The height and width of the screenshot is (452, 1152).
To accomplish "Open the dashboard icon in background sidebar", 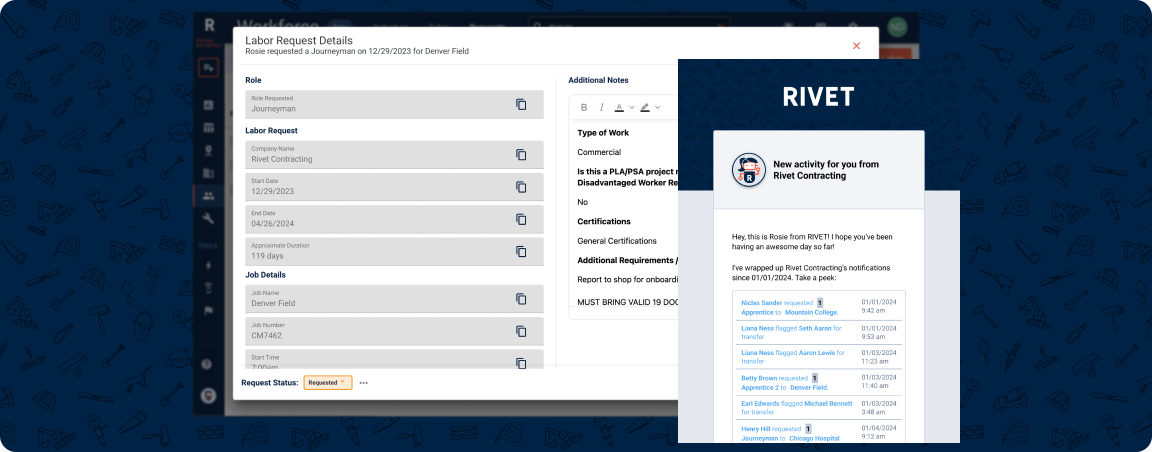I will pyautogui.click(x=209, y=105).
